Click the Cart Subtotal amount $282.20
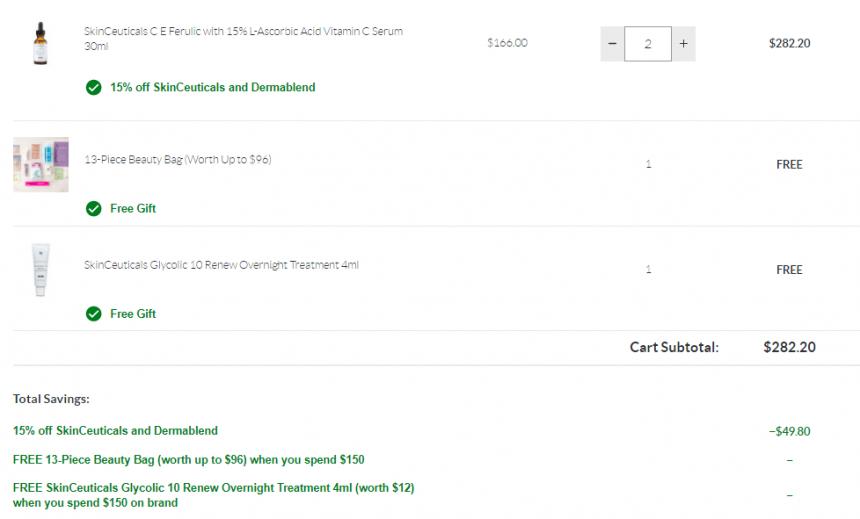The image size is (860, 519). (790, 347)
